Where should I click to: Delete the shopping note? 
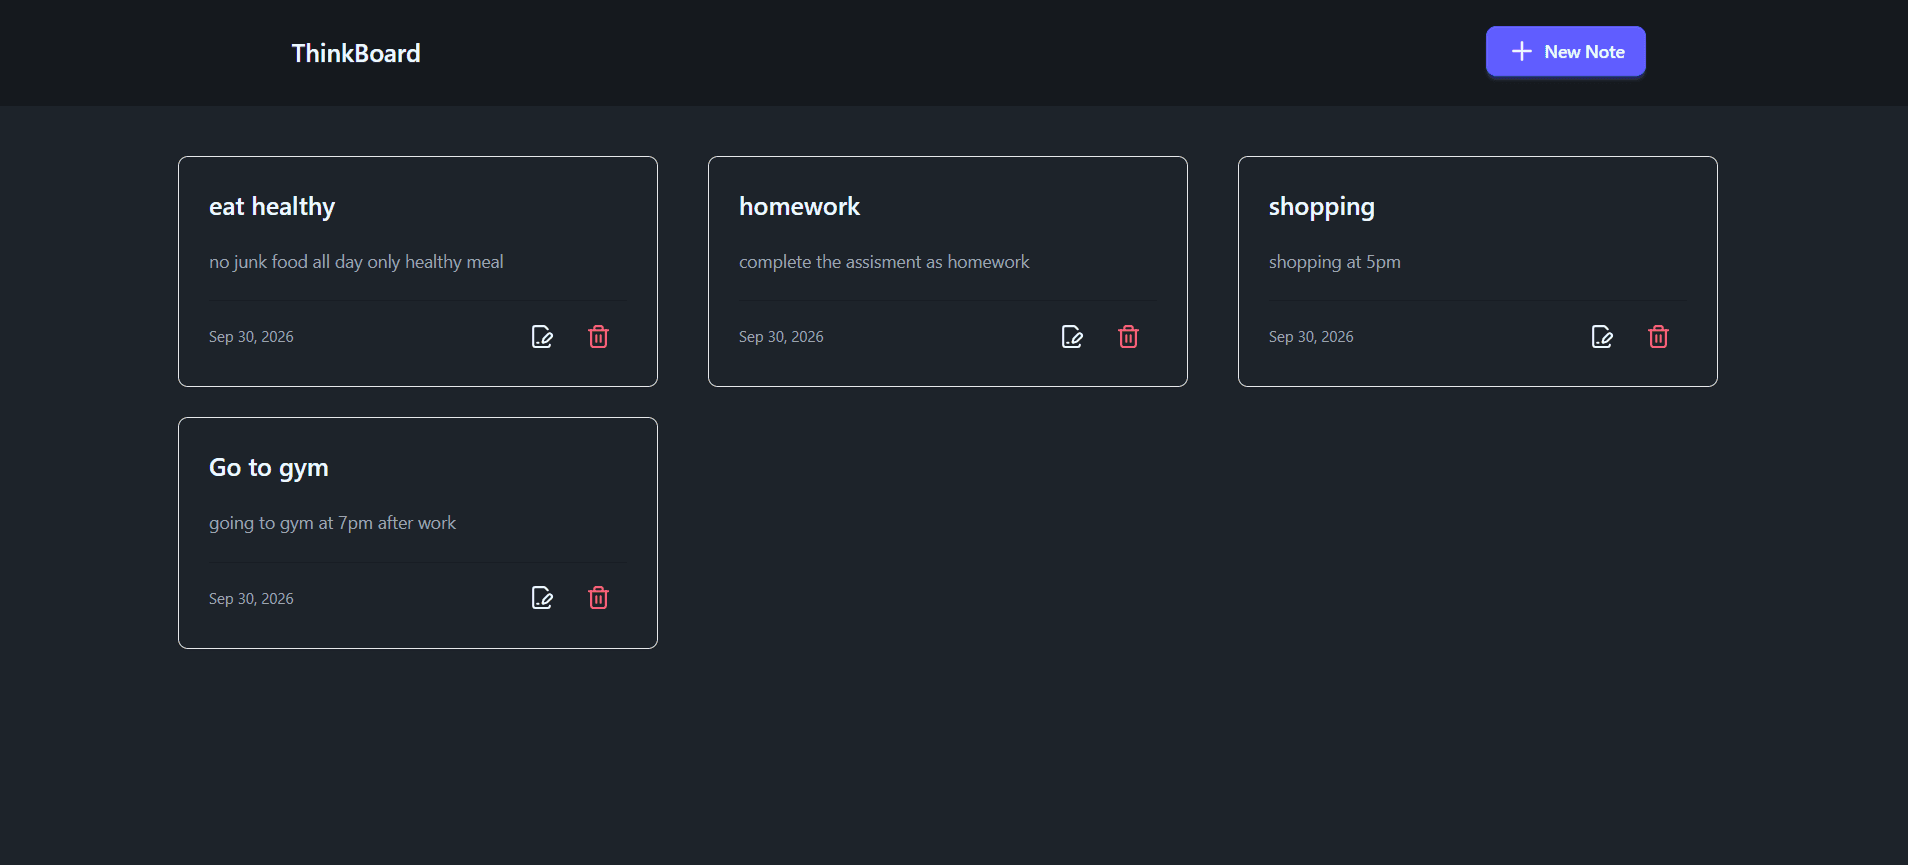tap(1658, 337)
